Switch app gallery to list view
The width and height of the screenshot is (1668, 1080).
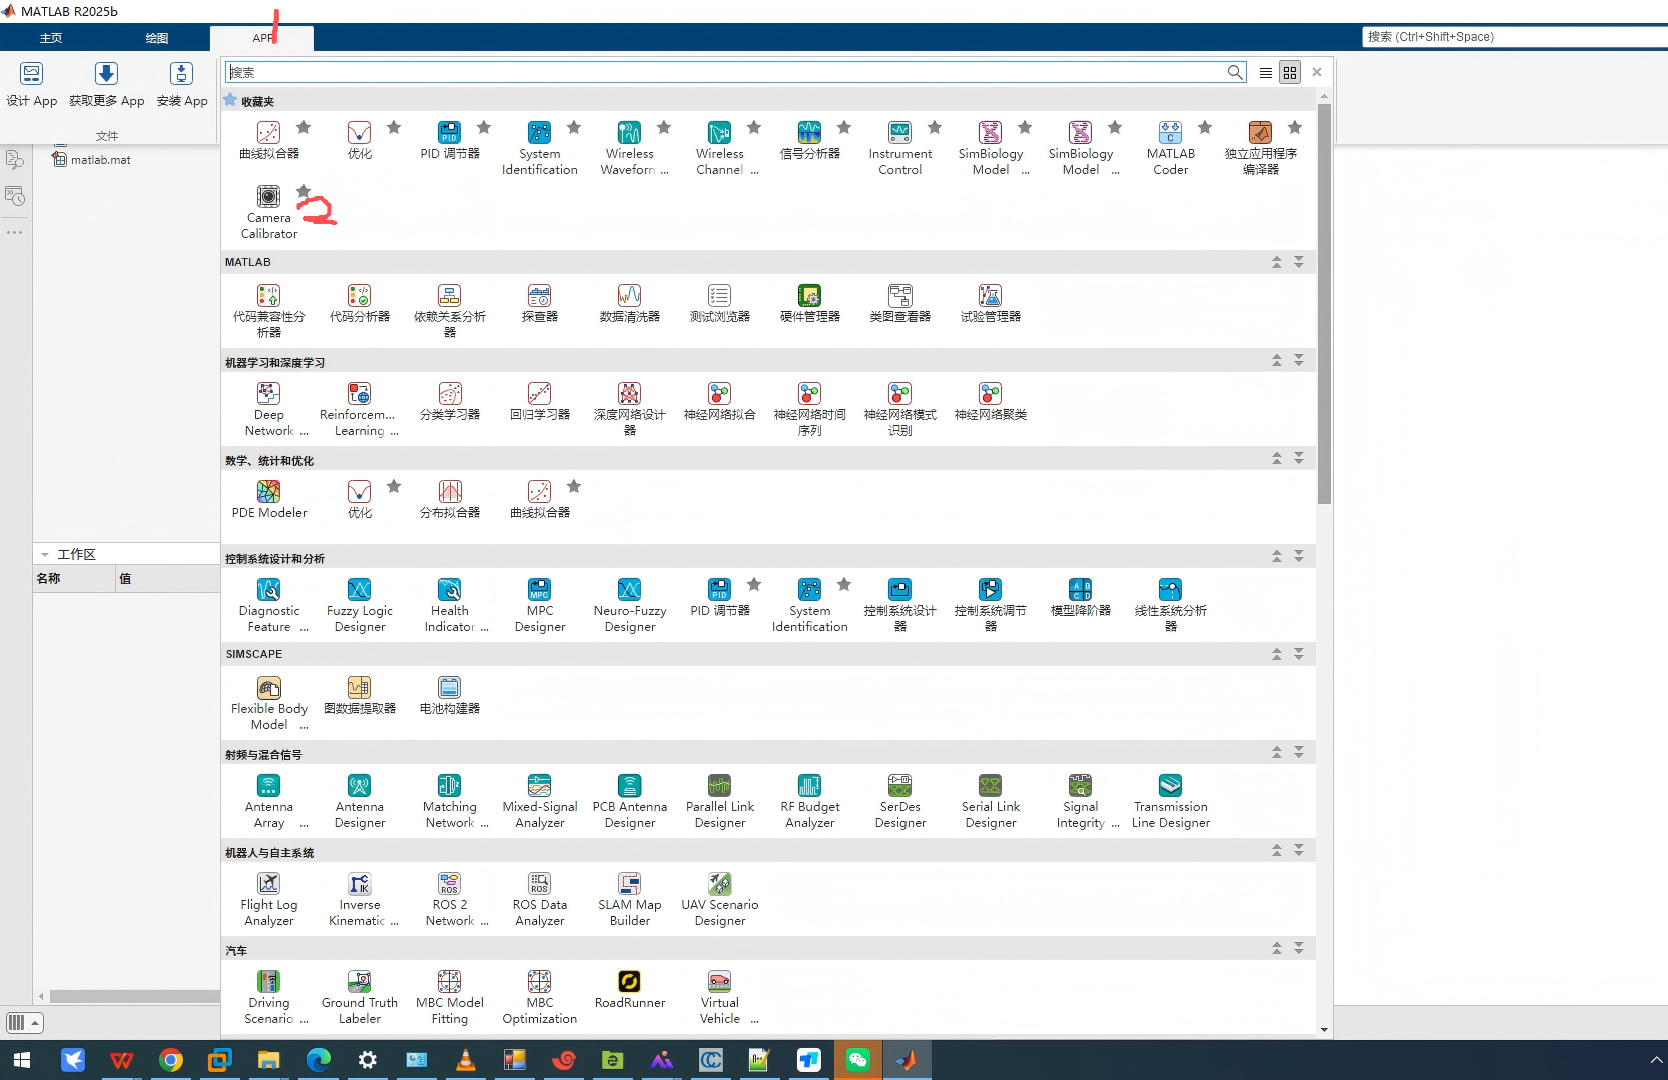(1265, 72)
